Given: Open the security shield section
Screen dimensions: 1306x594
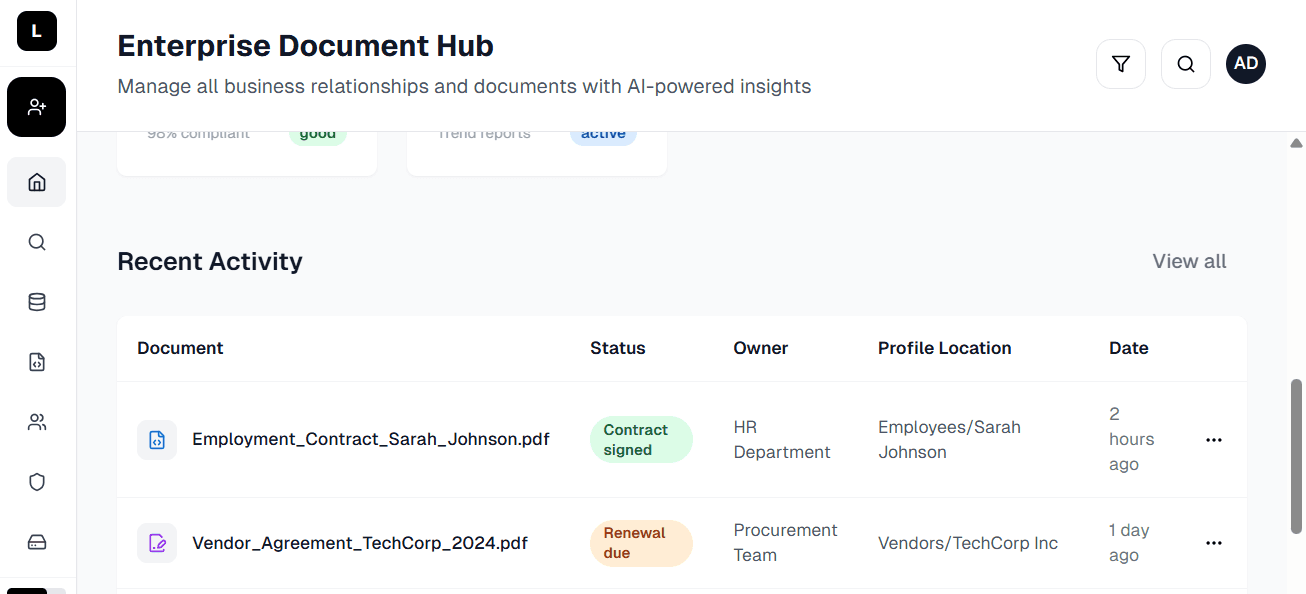Looking at the screenshot, I should point(36,481).
